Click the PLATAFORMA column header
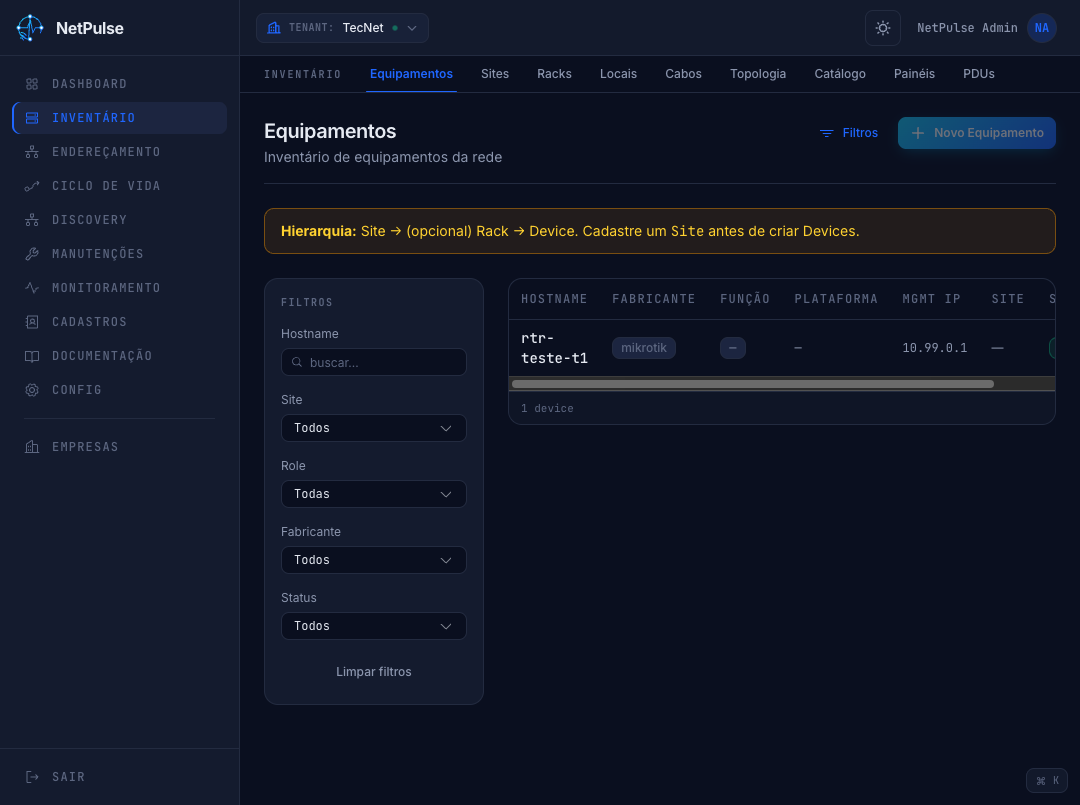Screen dimensions: 1080x805 (835, 299)
